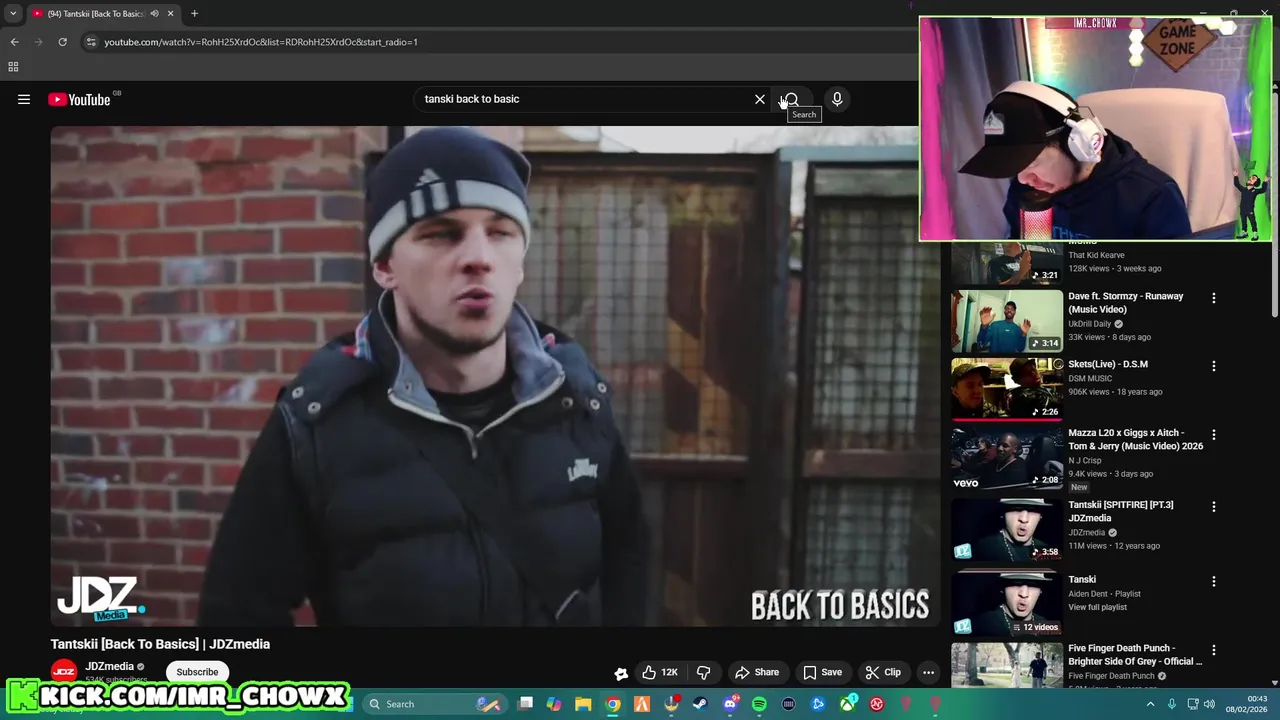Save the video to a playlist
Viewport: 1280px width, 720px height.
[x=822, y=672]
